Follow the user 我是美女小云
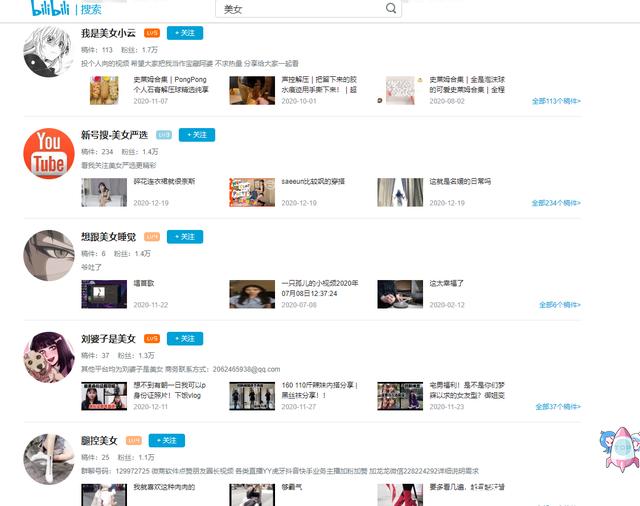 [x=185, y=33]
